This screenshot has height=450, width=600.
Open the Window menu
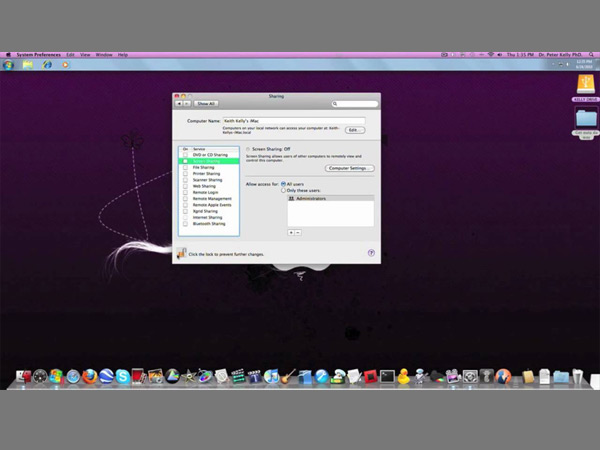(x=104, y=55)
